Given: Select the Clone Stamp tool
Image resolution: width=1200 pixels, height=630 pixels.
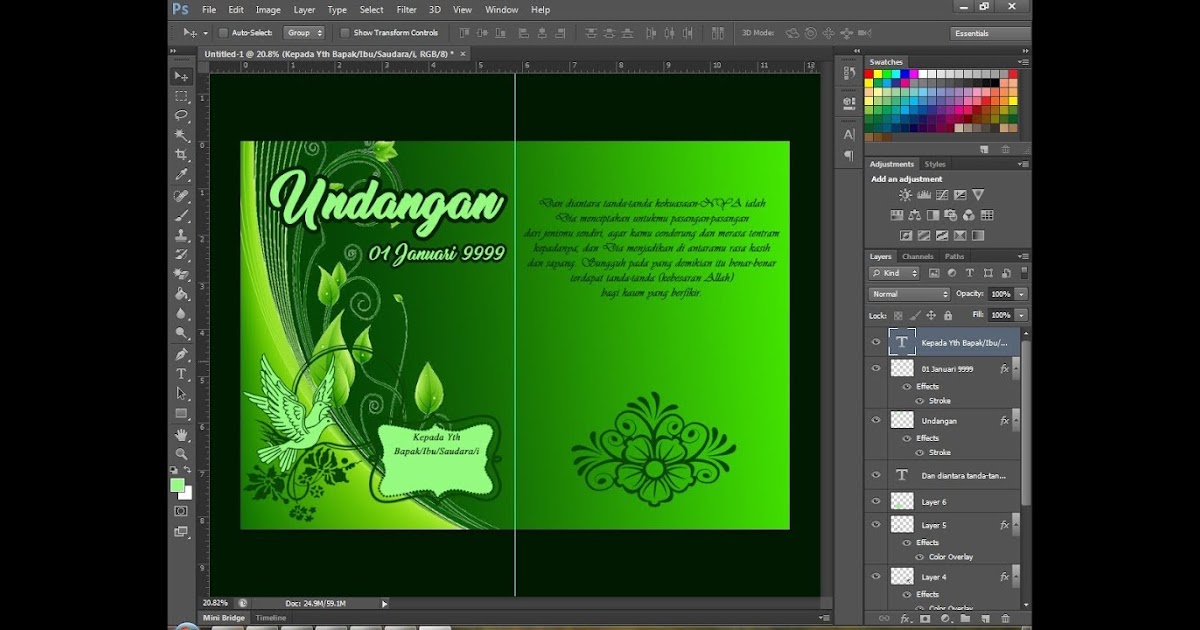Looking at the screenshot, I should [x=181, y=235].
